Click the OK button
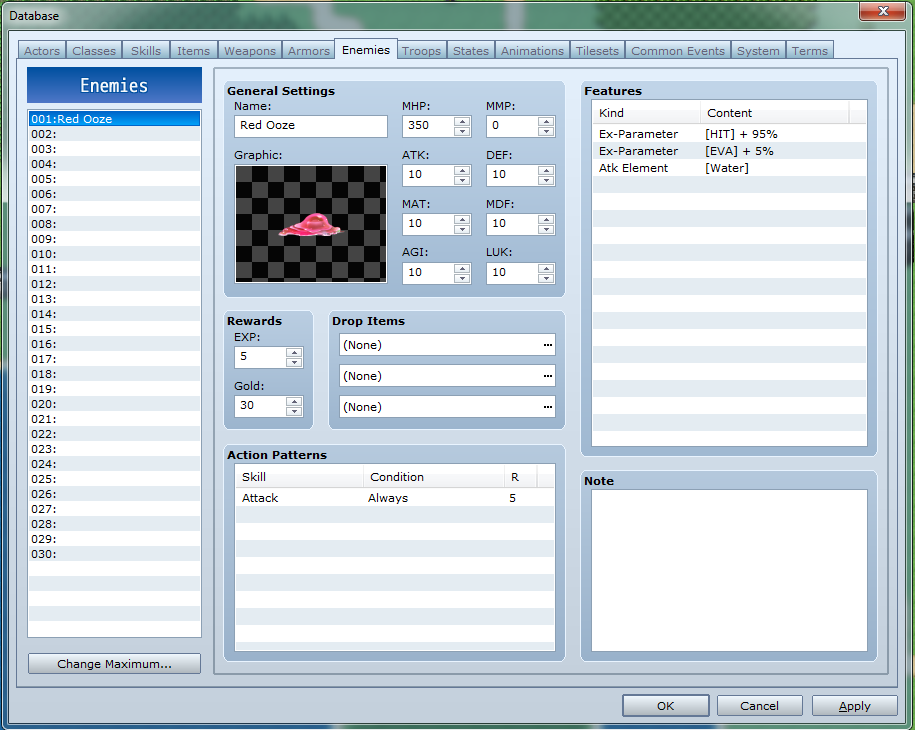The height and width of the screenshot is (730, 915). [665, 705]
